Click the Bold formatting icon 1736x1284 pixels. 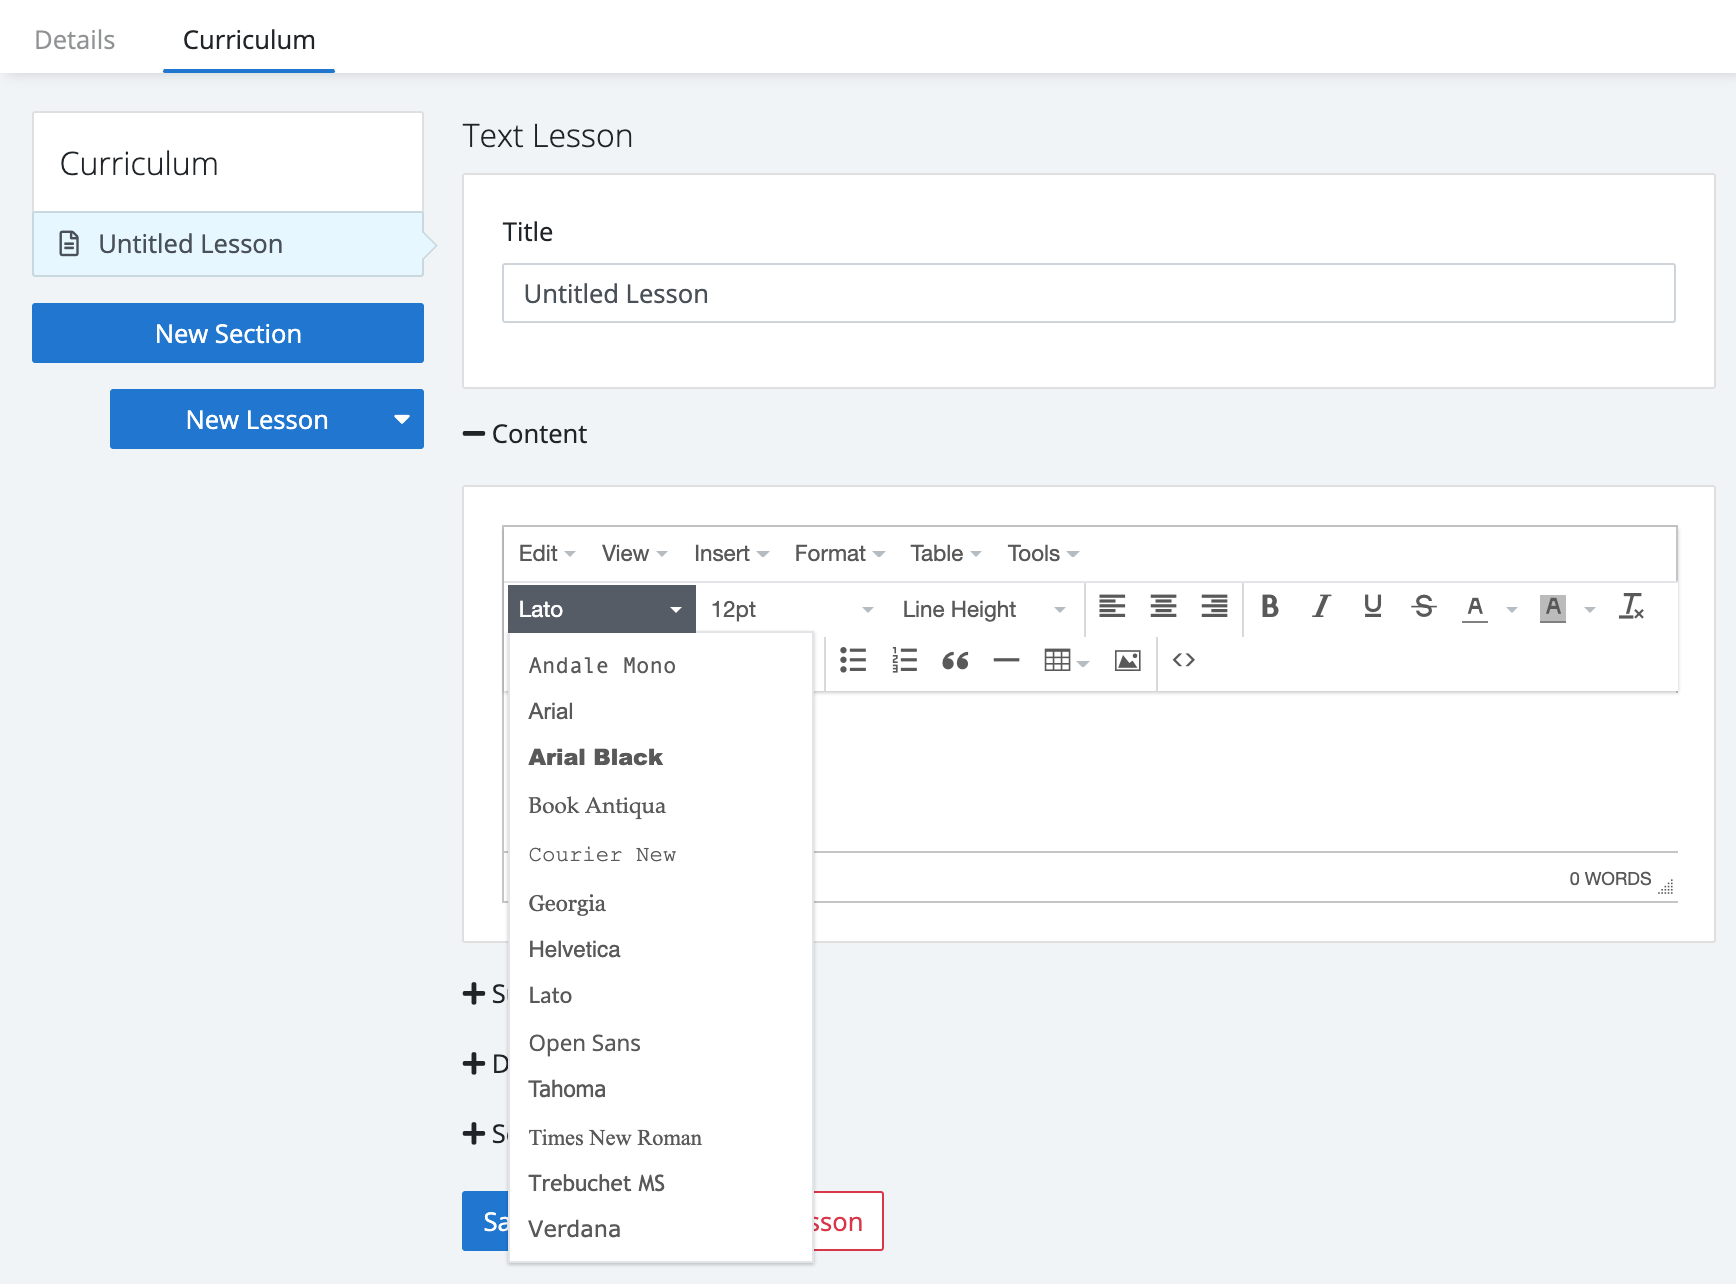1270,607
